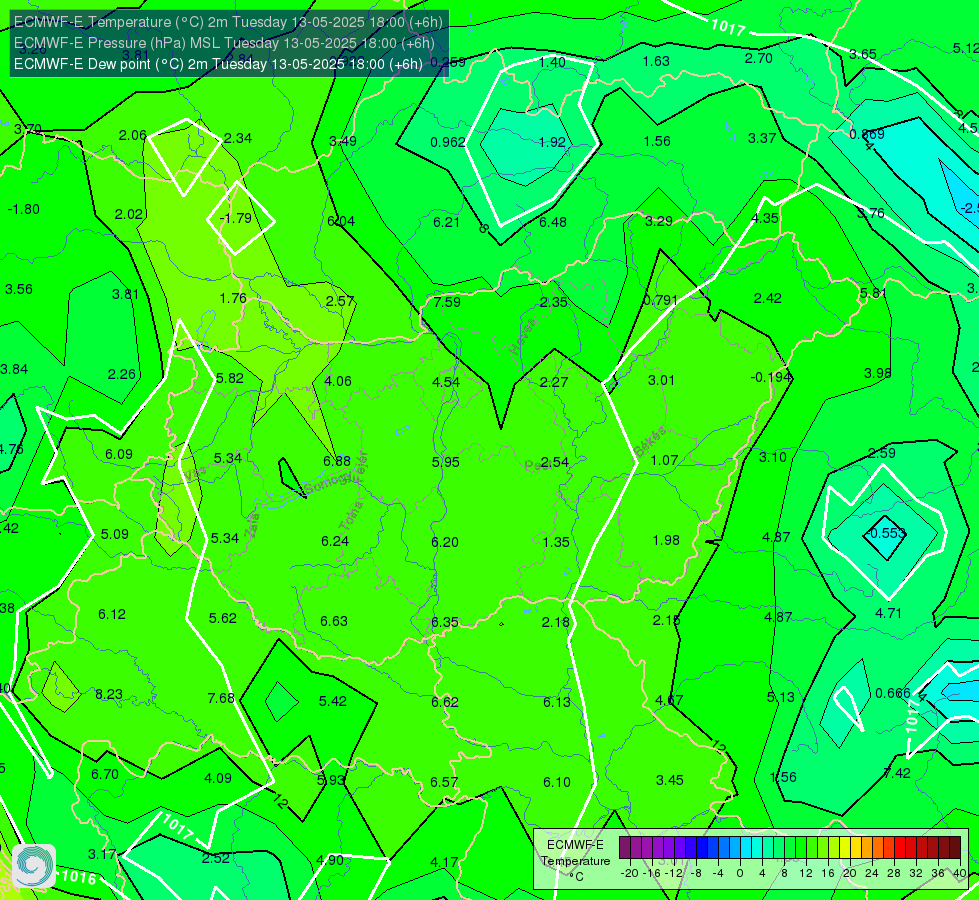Pick the cyan legend swatch above 0

745,848
